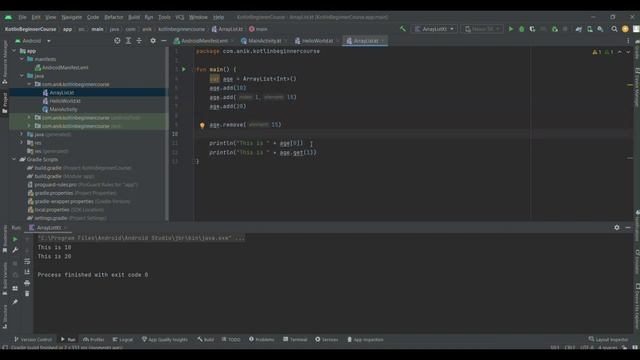640x360 pixels.
Task: Select ArrayList.kt in project tree
Action: point(62,93)
